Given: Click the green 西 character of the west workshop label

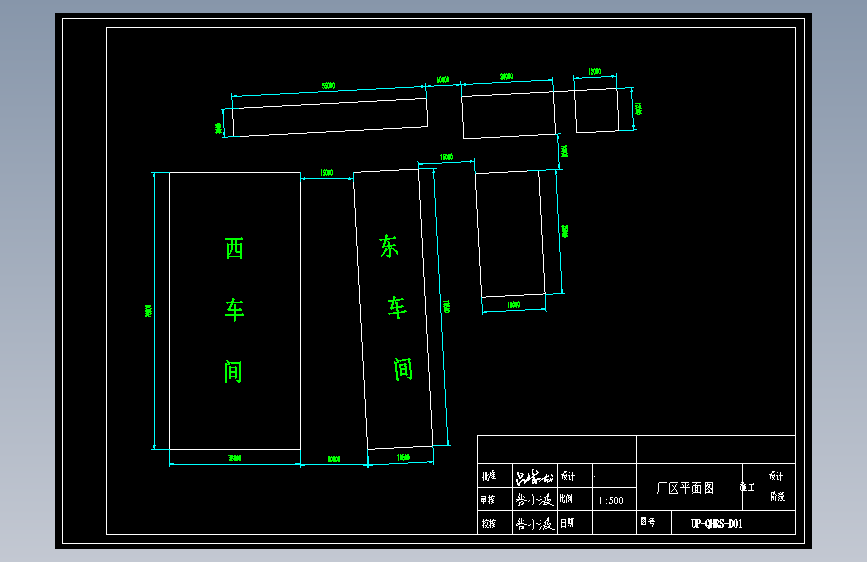Looking at the screenshot, I should 234,248.
